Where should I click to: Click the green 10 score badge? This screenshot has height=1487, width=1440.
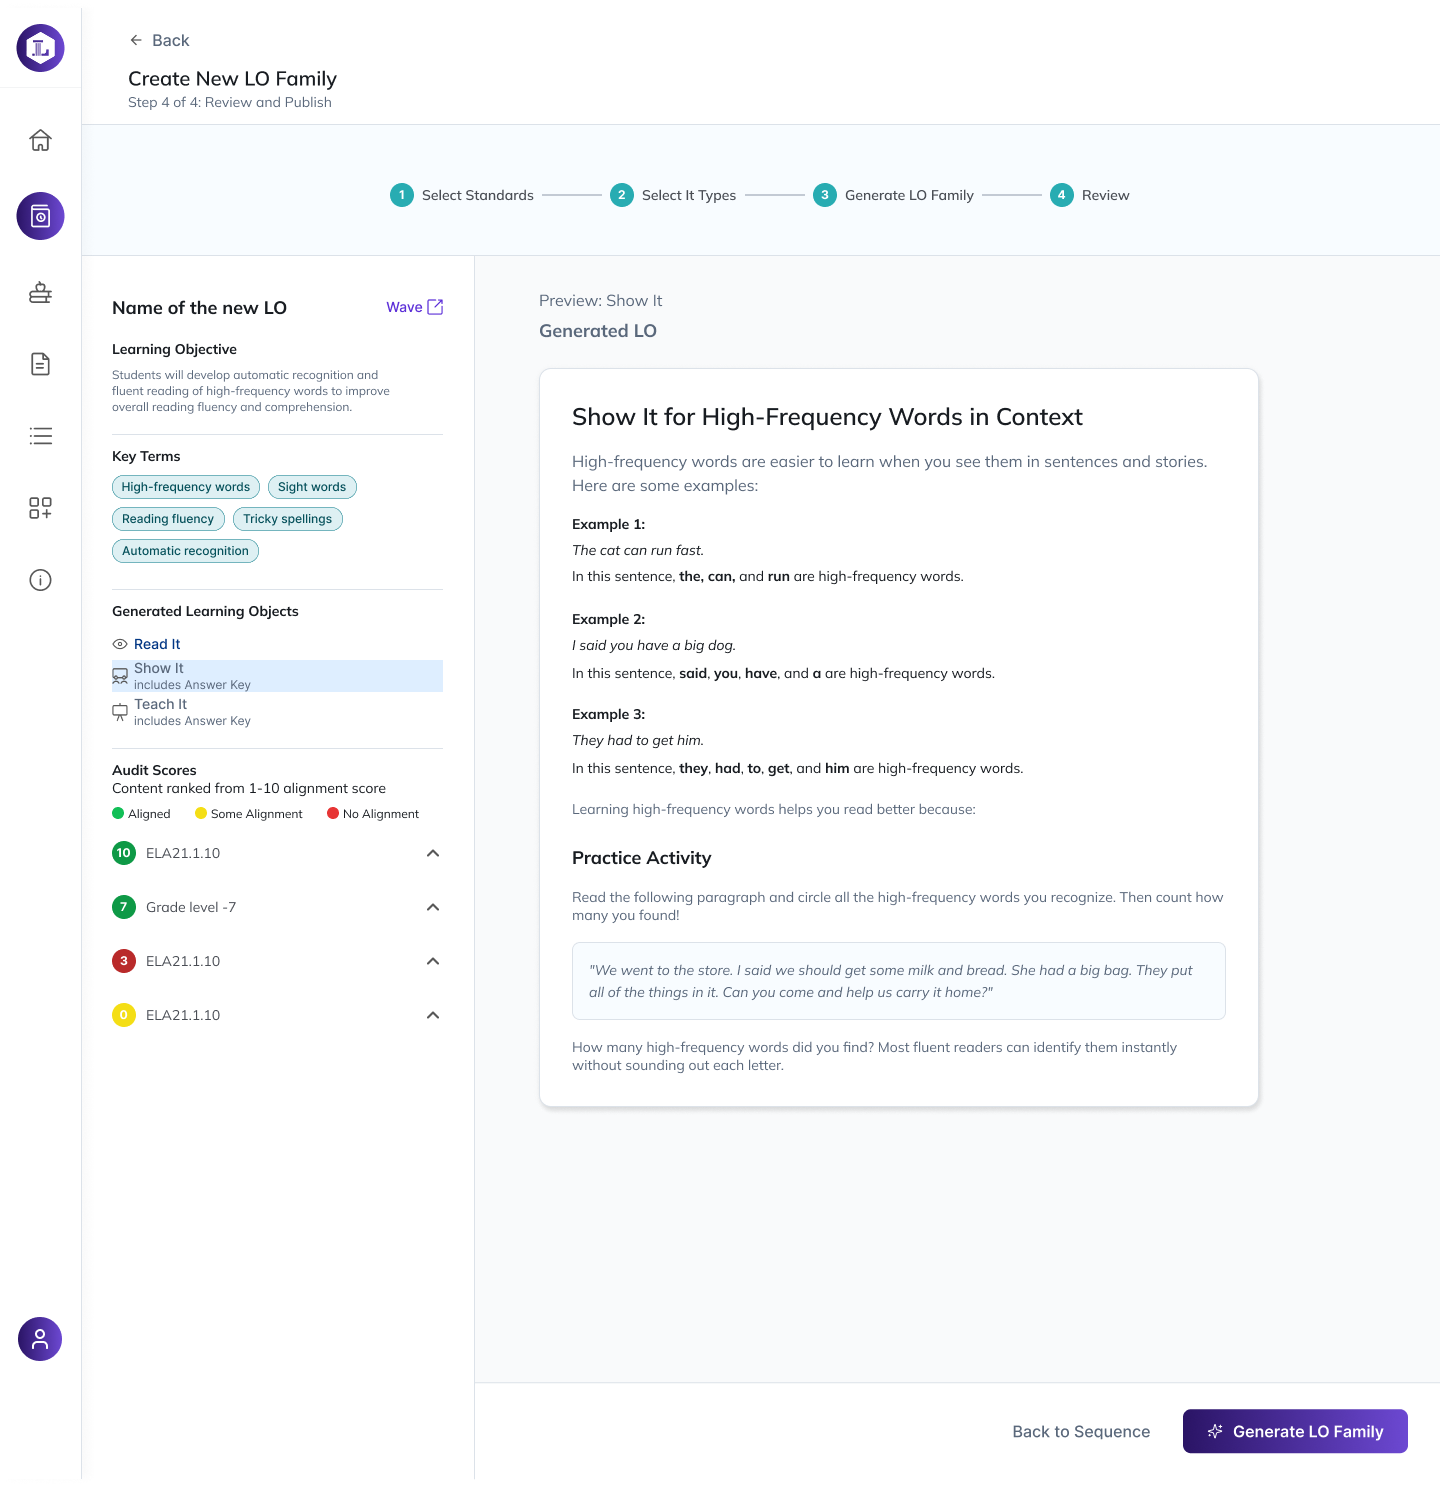point(124,853)
